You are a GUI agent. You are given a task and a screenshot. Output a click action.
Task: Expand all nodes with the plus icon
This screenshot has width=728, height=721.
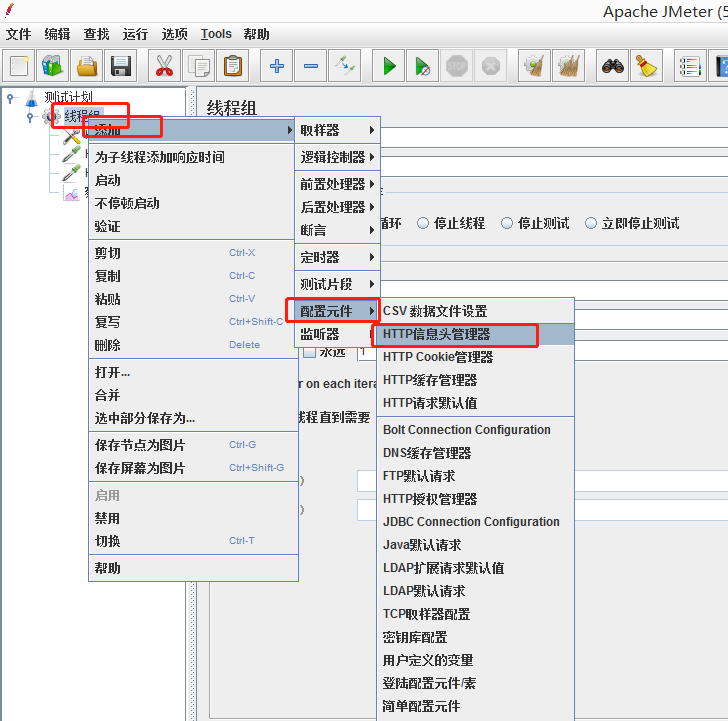277,66
